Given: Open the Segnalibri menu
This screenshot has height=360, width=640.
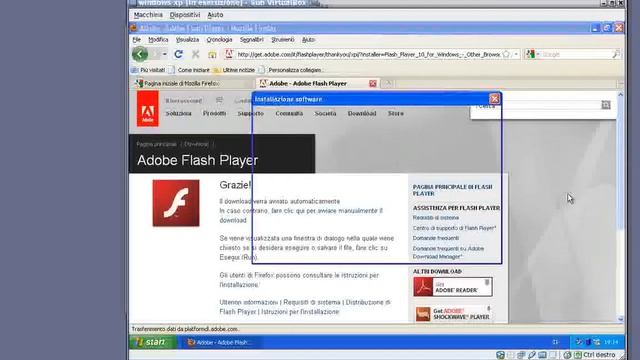Looking at the screenshot, I should point(251,40).
